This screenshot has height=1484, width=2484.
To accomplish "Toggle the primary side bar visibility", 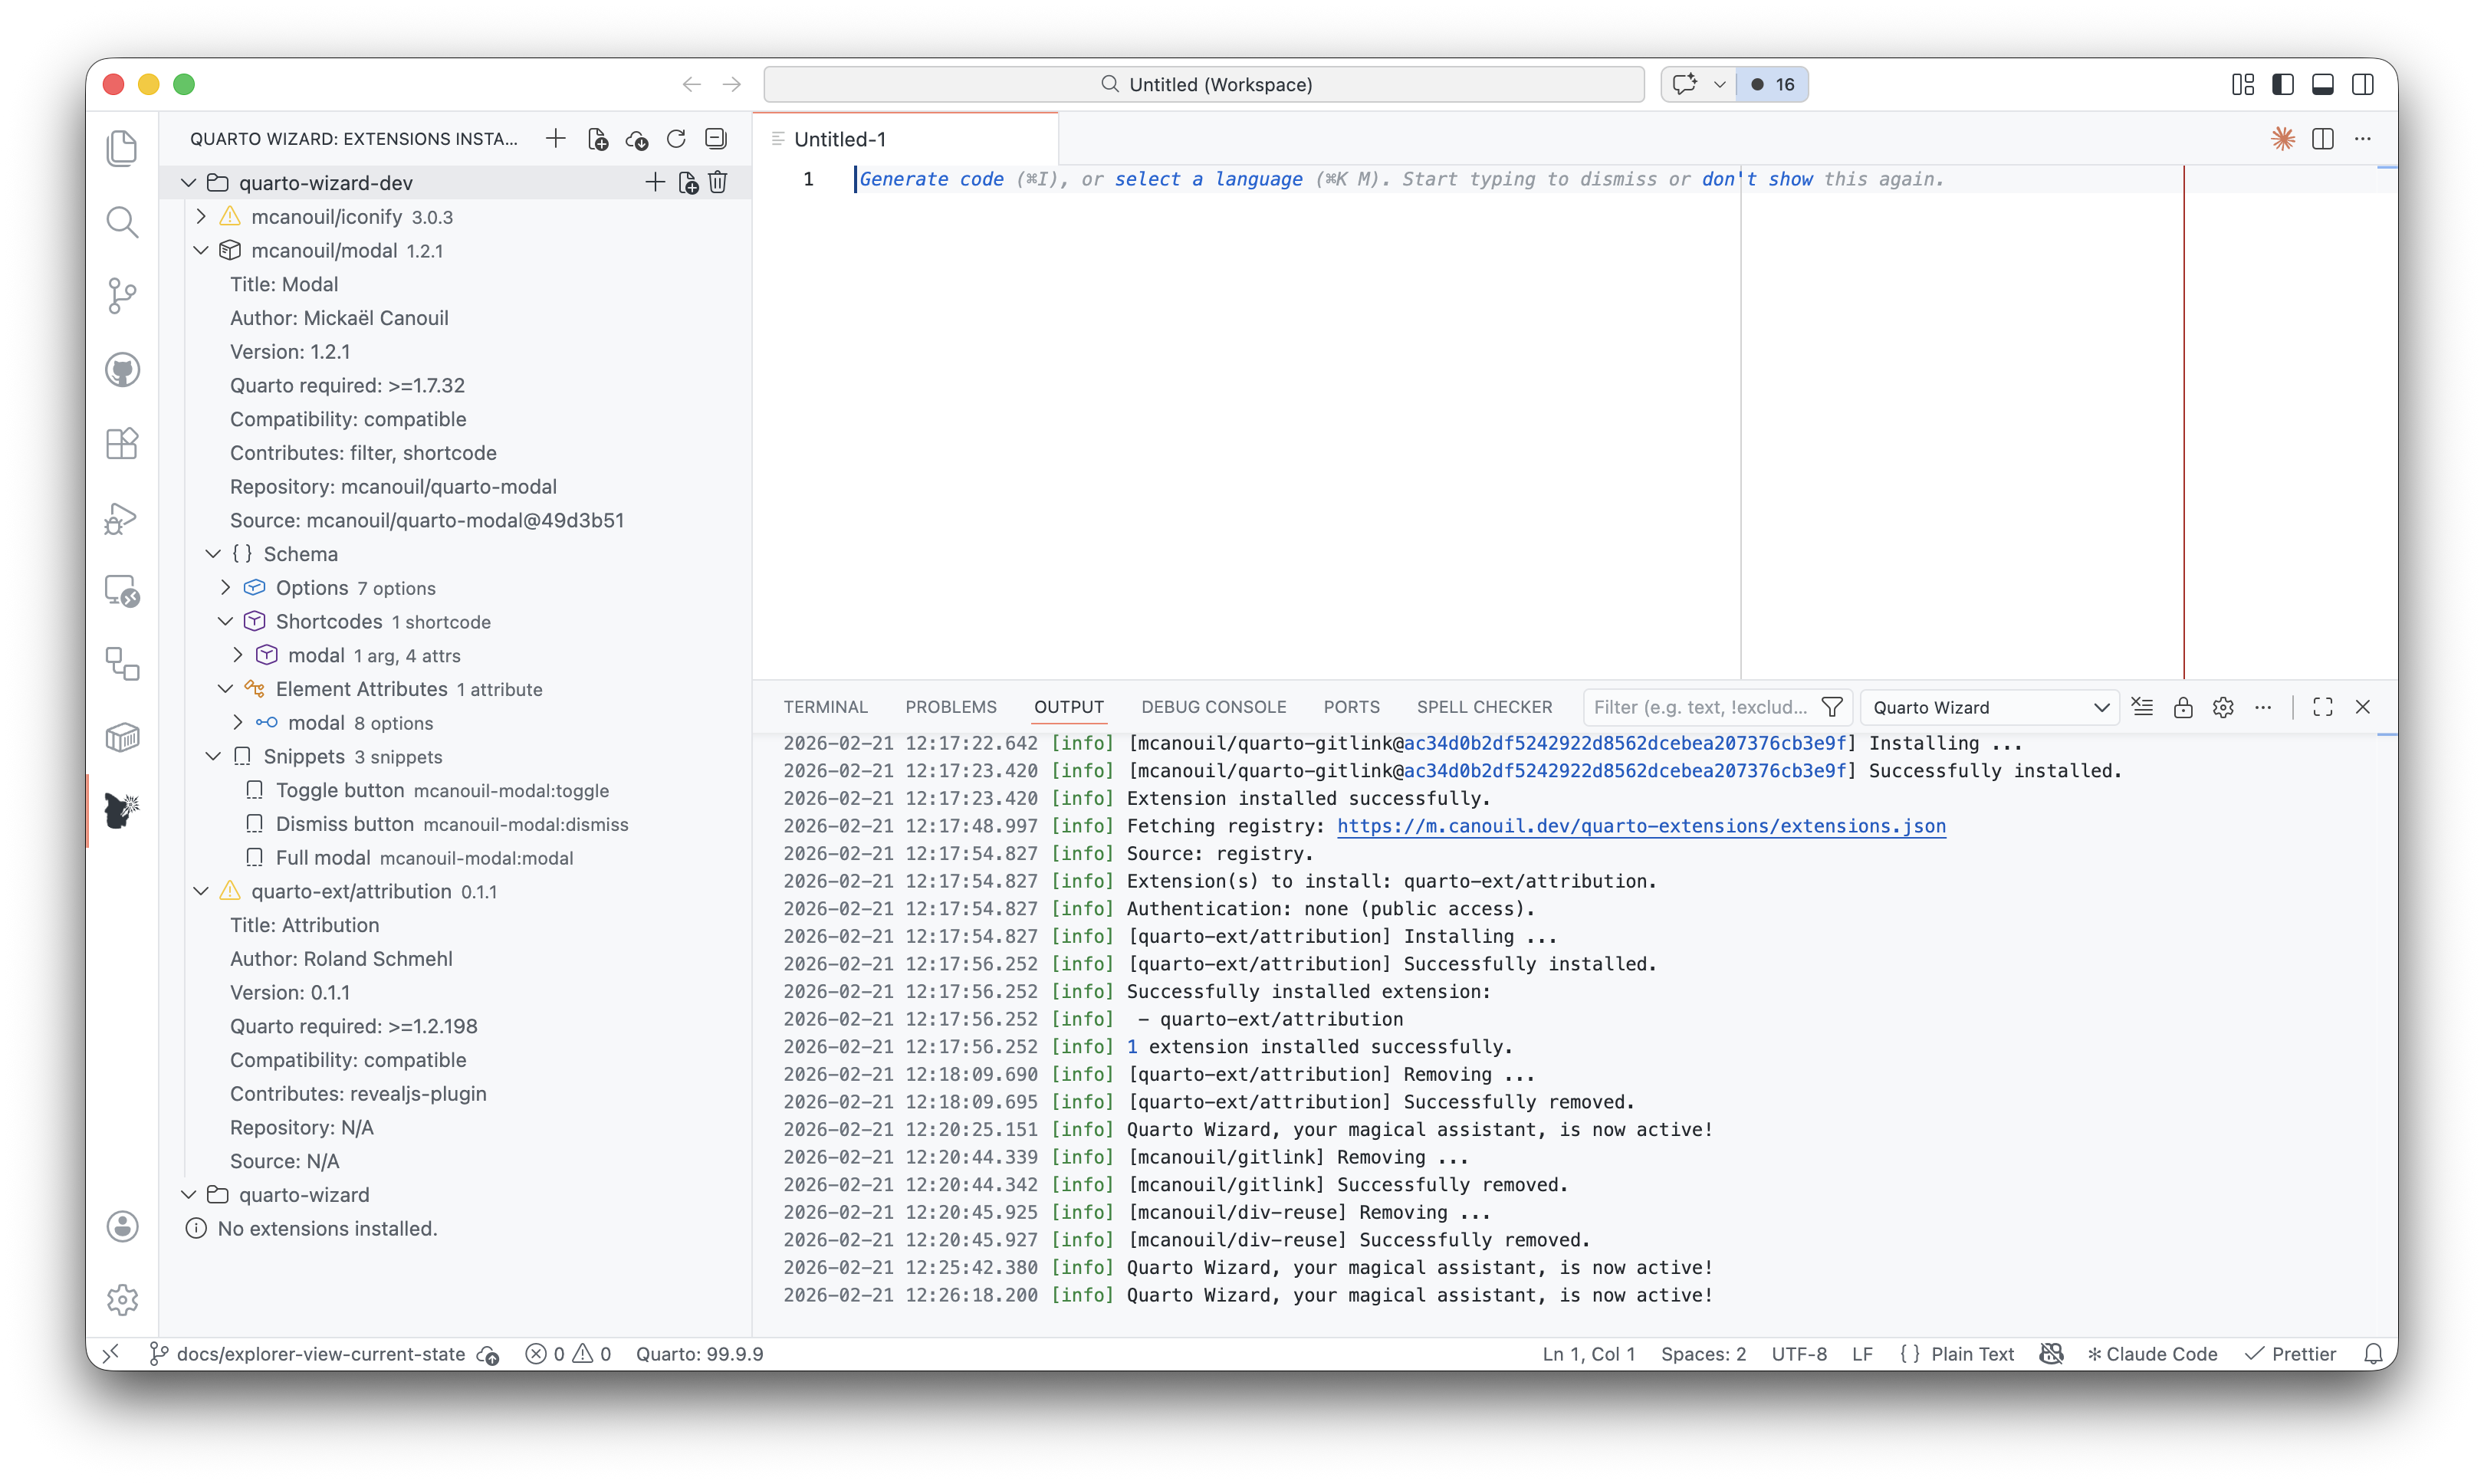I will [x=2283, y=84].
